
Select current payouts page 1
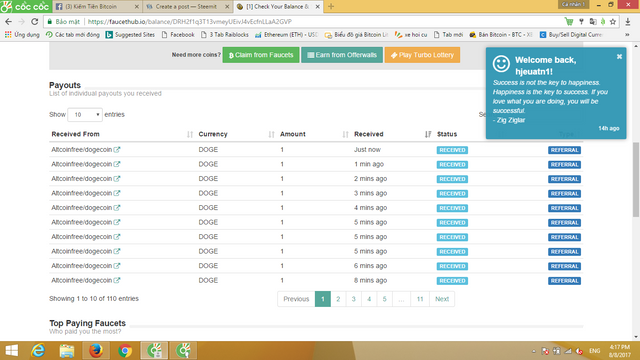(x=323, y=299)
